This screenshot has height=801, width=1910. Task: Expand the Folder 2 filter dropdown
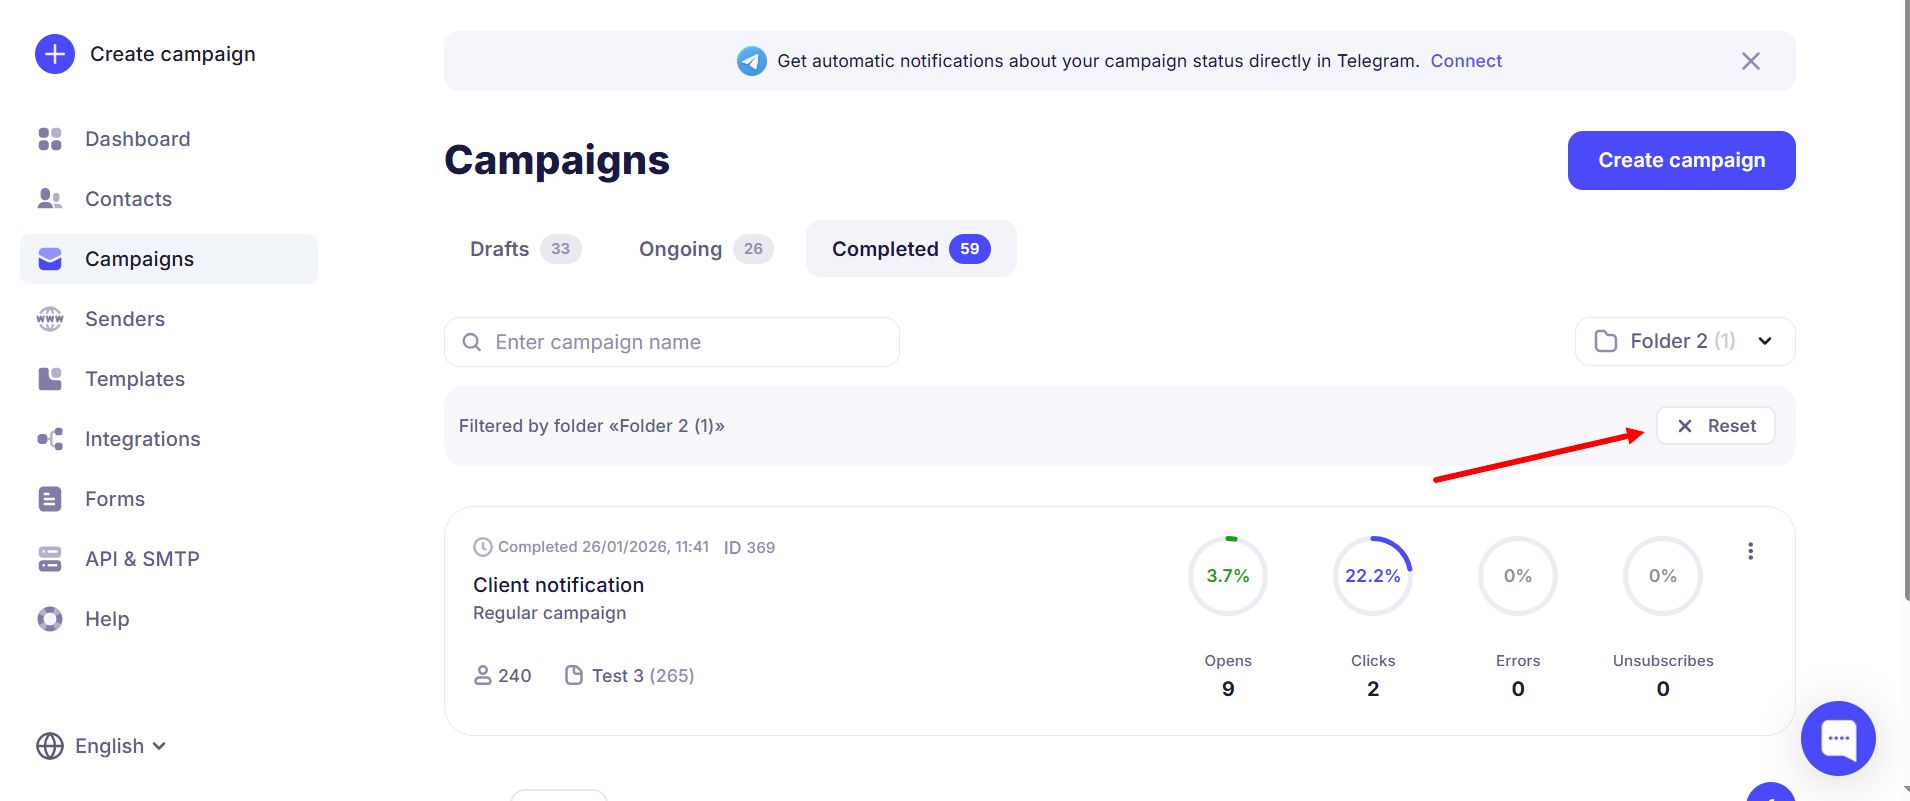tap(1684, 342)
